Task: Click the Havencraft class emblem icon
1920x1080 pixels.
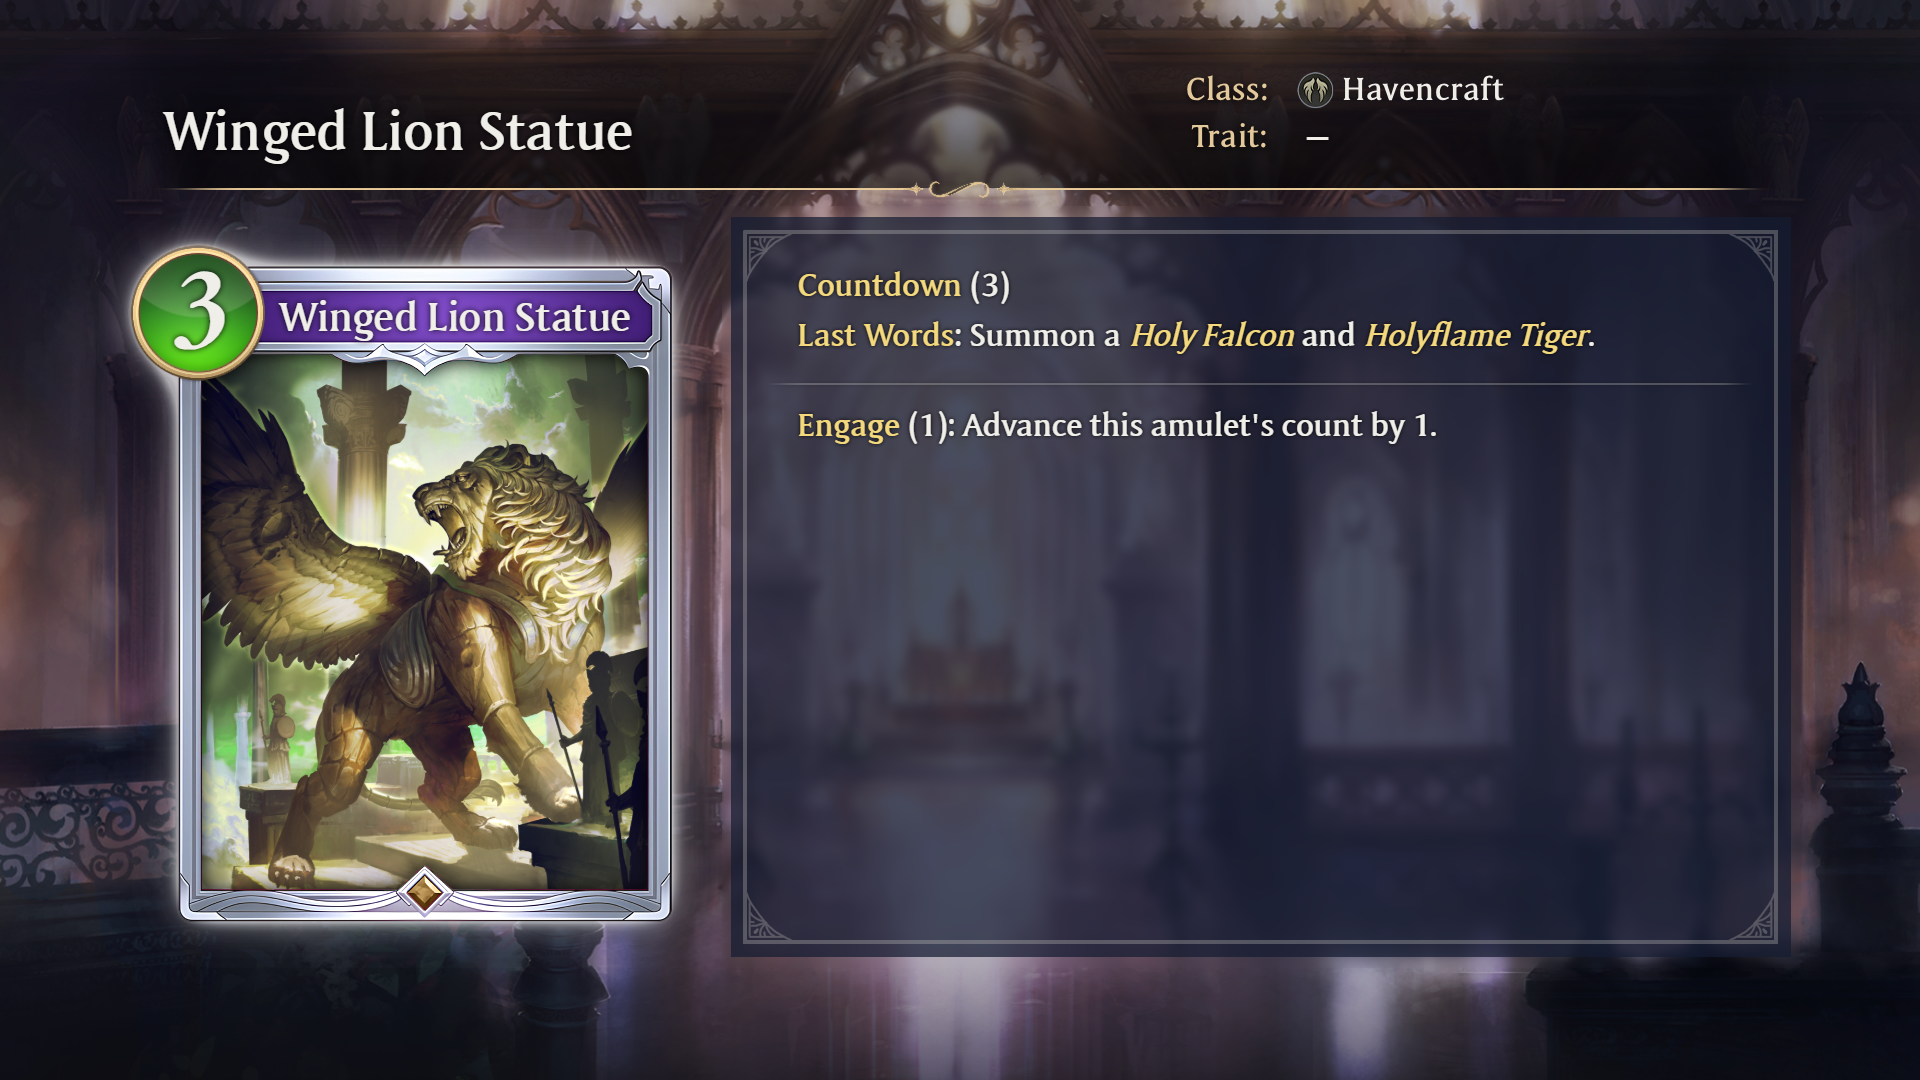Action: click(x=1314, y=90)
